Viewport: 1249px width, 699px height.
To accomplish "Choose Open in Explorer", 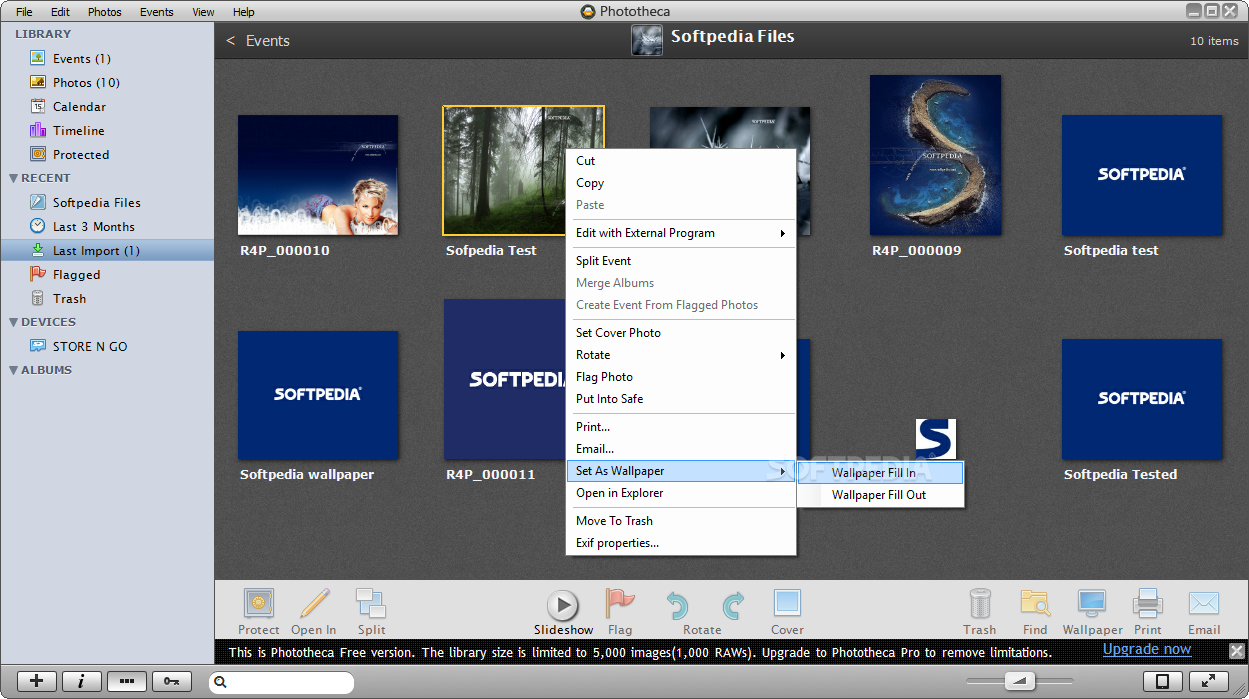I will click(680, 493).
